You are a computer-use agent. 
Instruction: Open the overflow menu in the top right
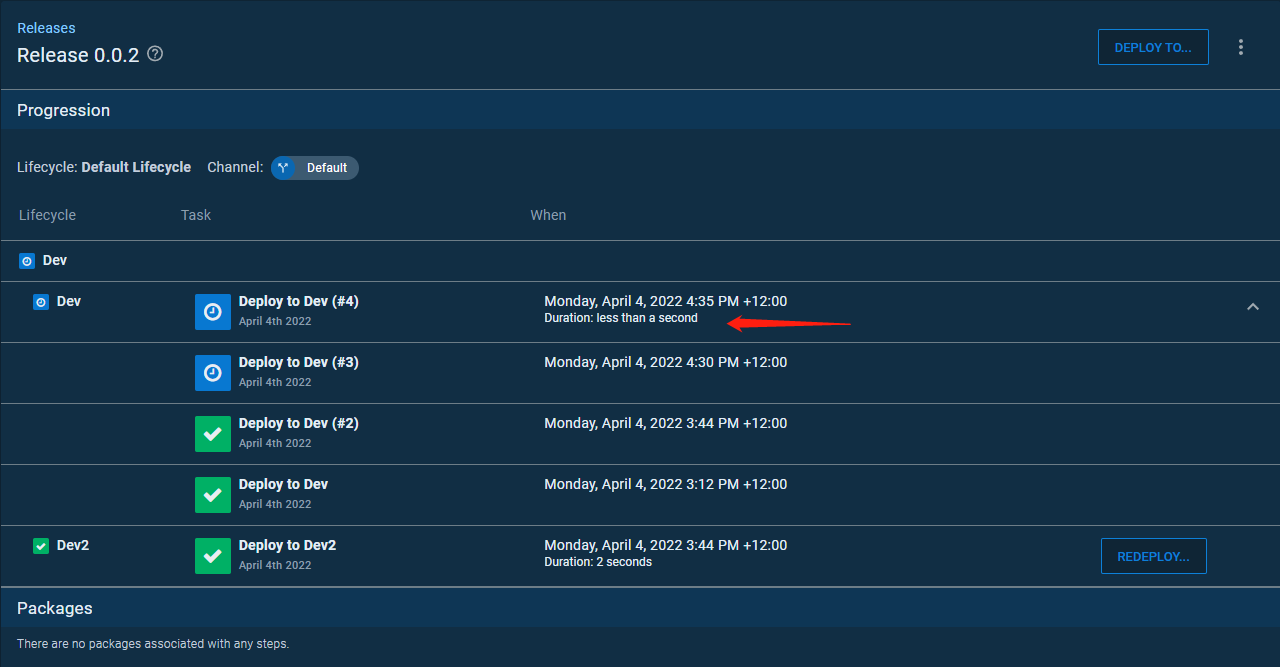click(1241, 47)
